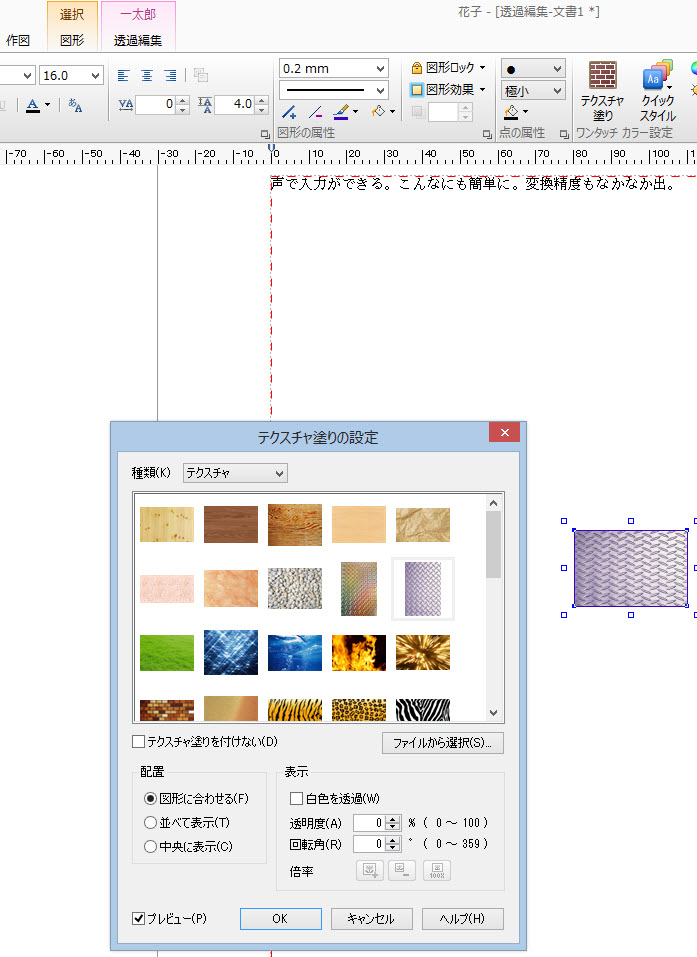The width and height of the screenshot is (697, 957).
Task: Click the grayed-out icon beside right-align
Action: click(201, 75)
